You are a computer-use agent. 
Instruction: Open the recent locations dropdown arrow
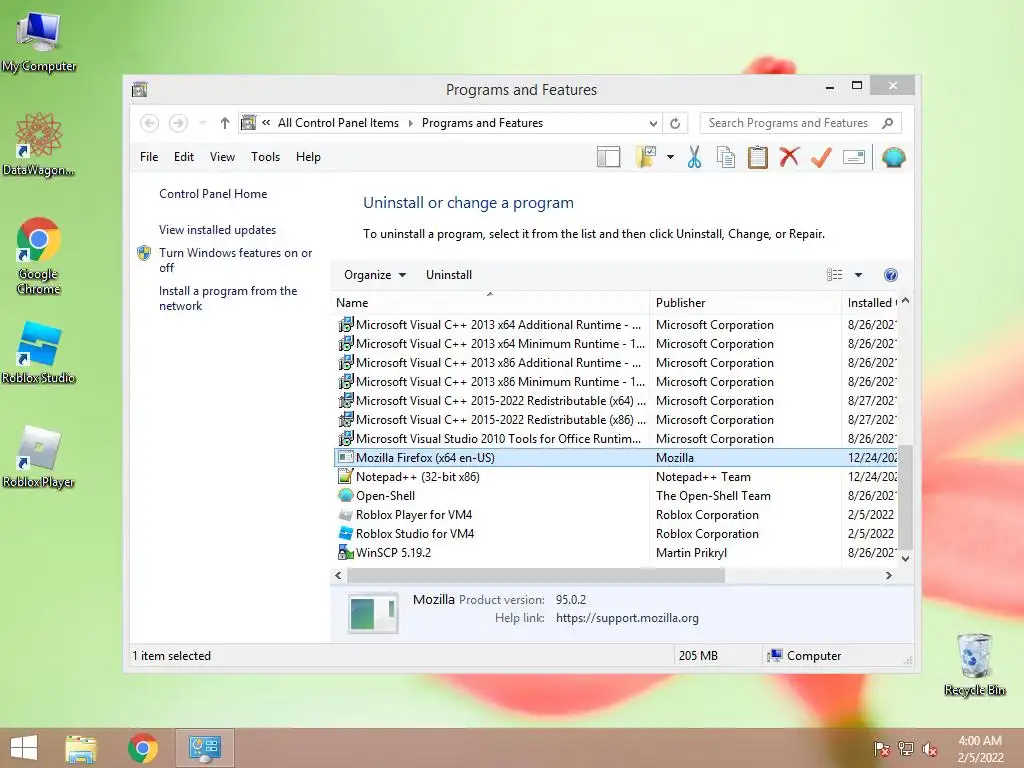(203, 123)
